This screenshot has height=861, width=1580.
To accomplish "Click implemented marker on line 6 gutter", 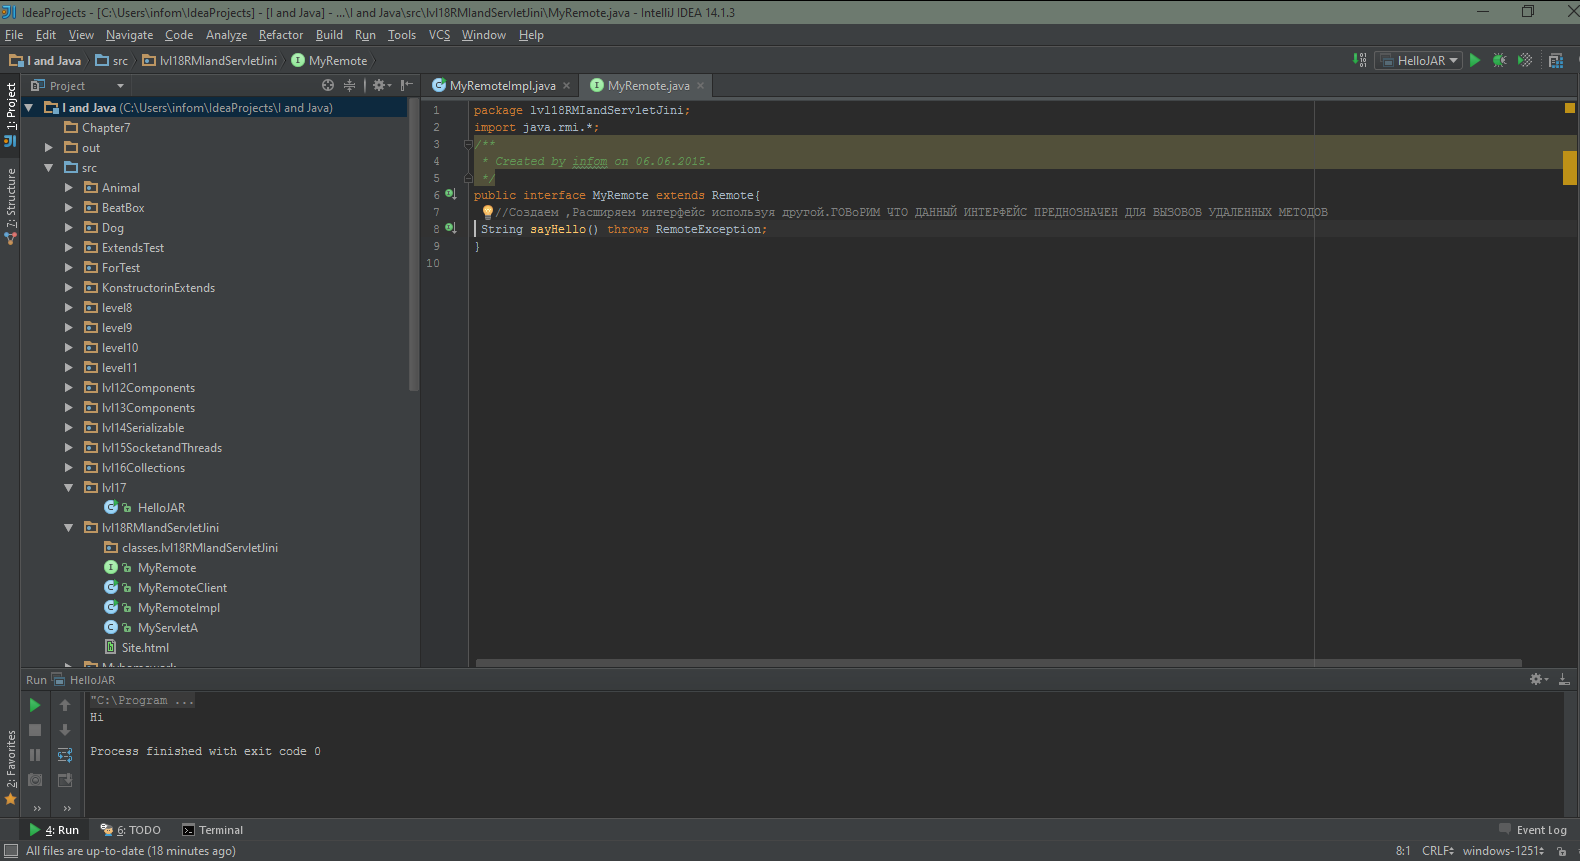I will pos(451,194).
